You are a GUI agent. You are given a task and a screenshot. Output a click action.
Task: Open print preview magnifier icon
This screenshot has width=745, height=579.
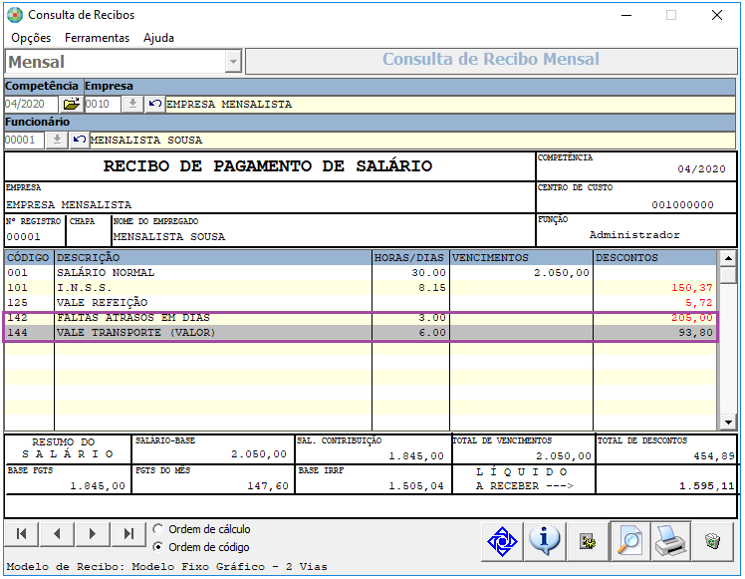point(630,541)
